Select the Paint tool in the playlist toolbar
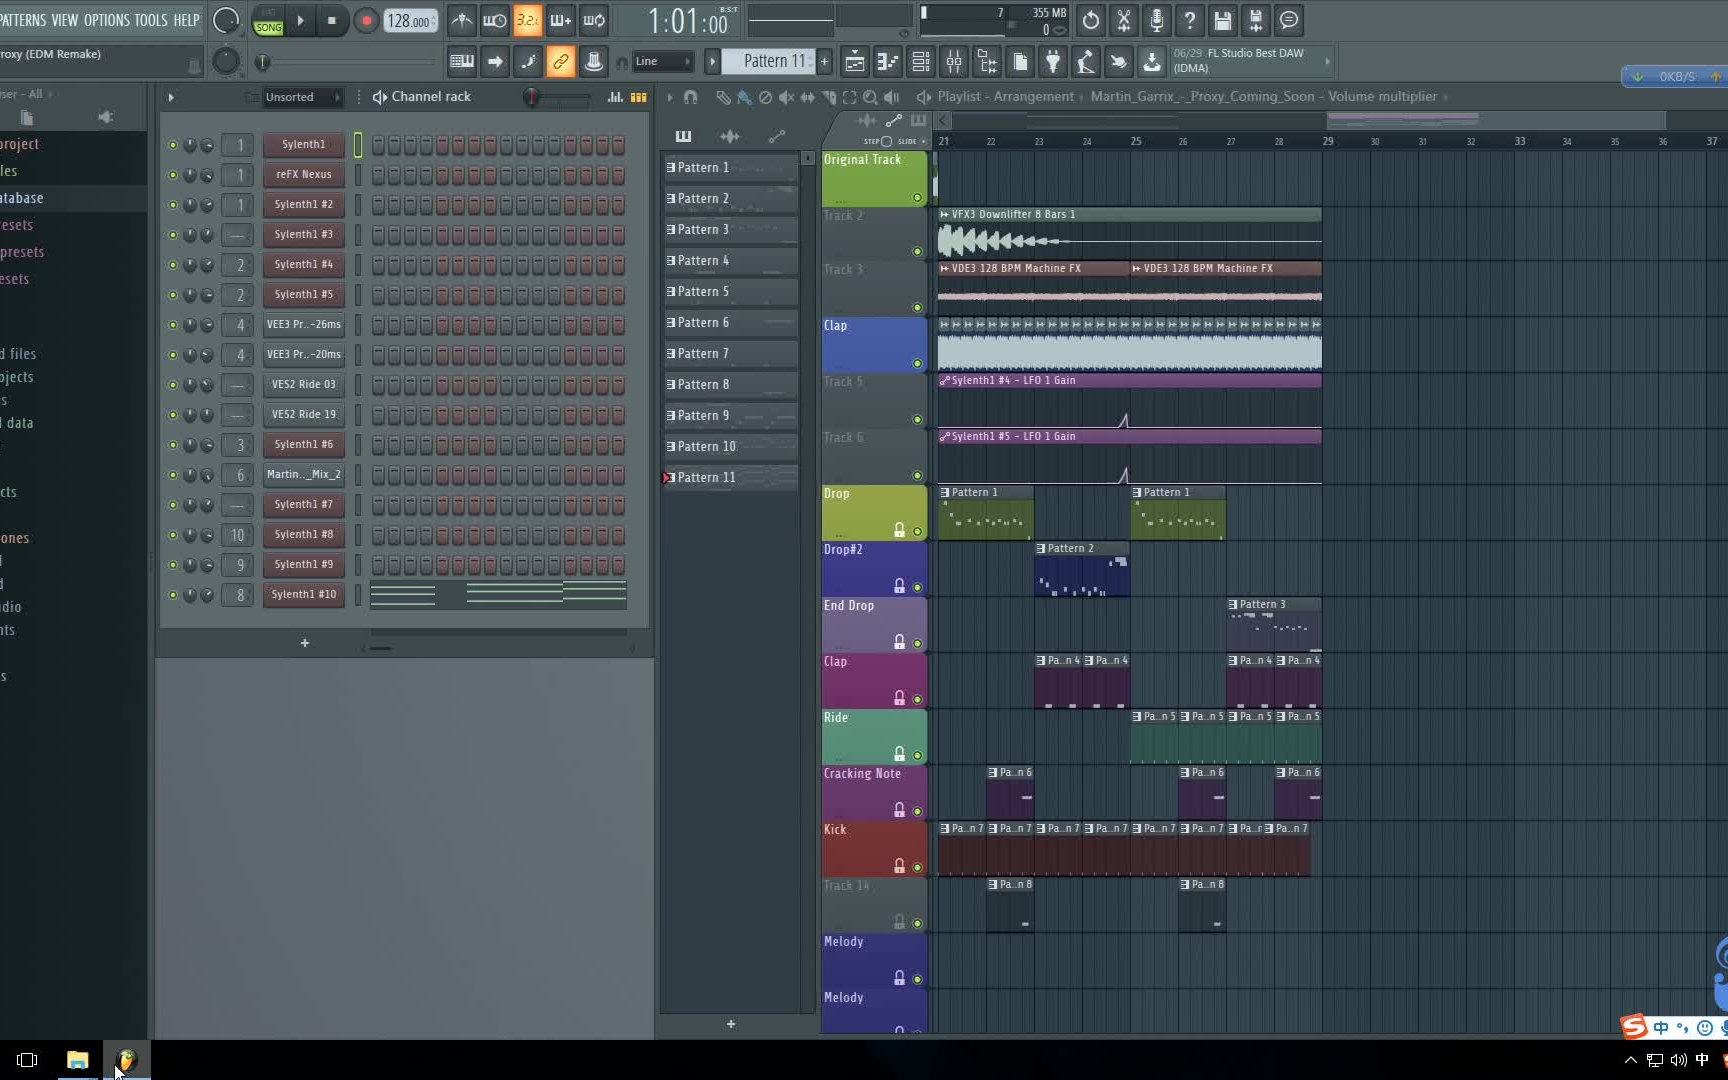The height and width of the screenshot is (1080, 1728). tap(744, 97)
